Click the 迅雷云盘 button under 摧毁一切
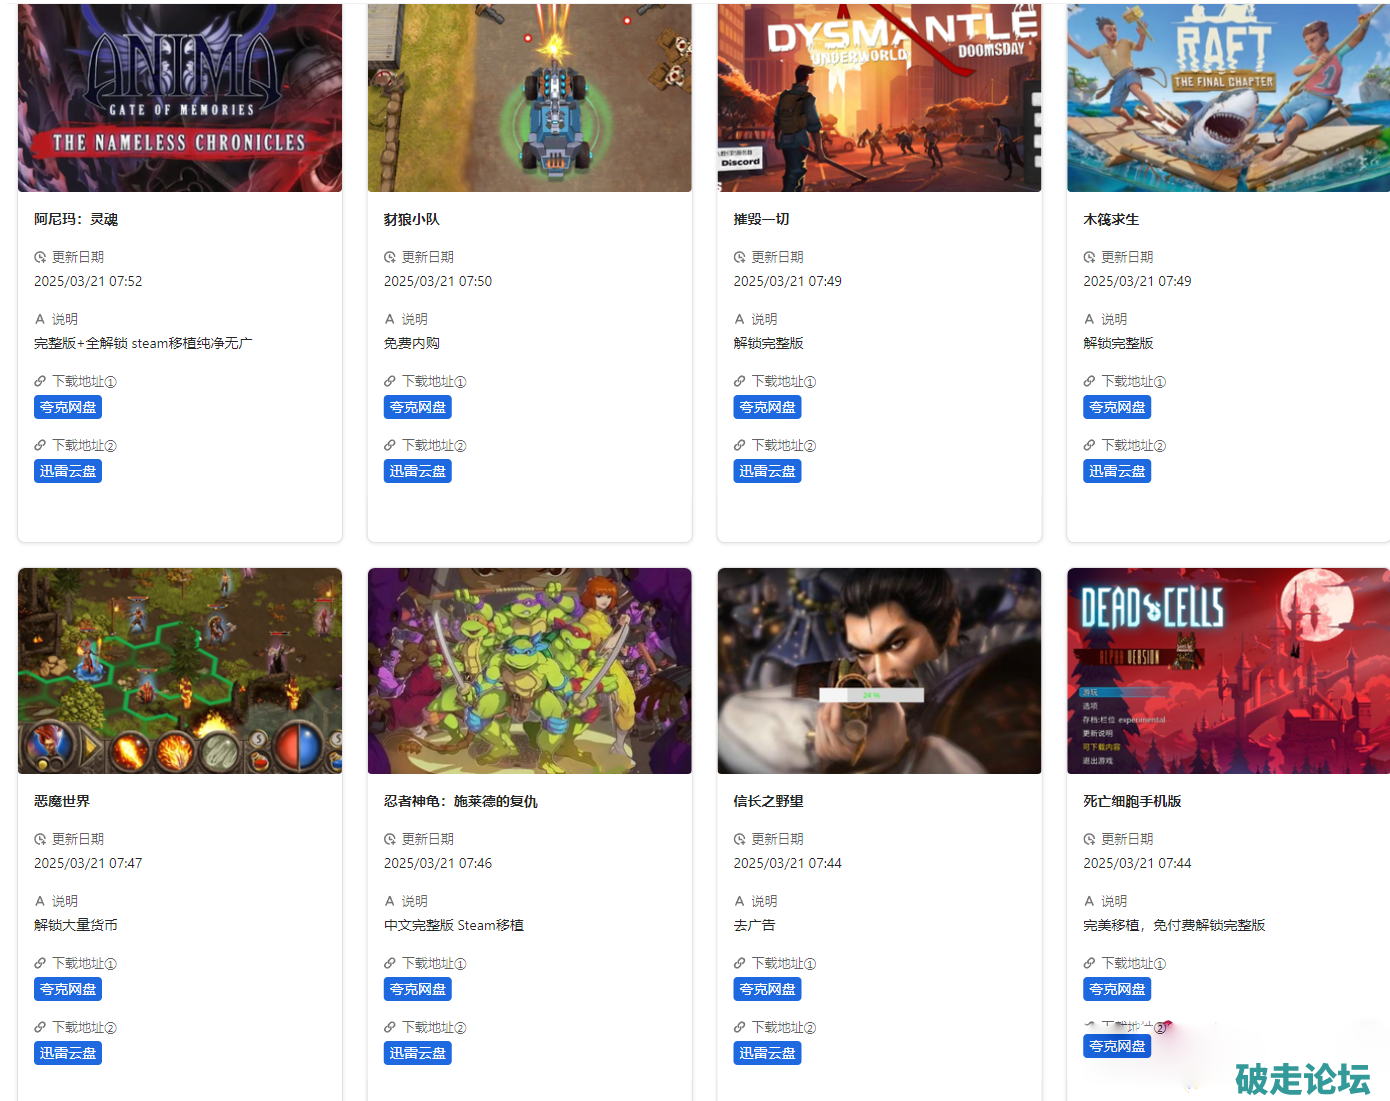The width and height of the screenshot is (1390, 1101). click(767, 471)
